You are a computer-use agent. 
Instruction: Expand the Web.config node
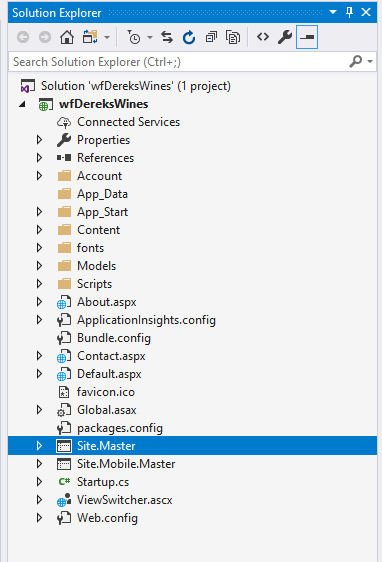click(39, 518)
